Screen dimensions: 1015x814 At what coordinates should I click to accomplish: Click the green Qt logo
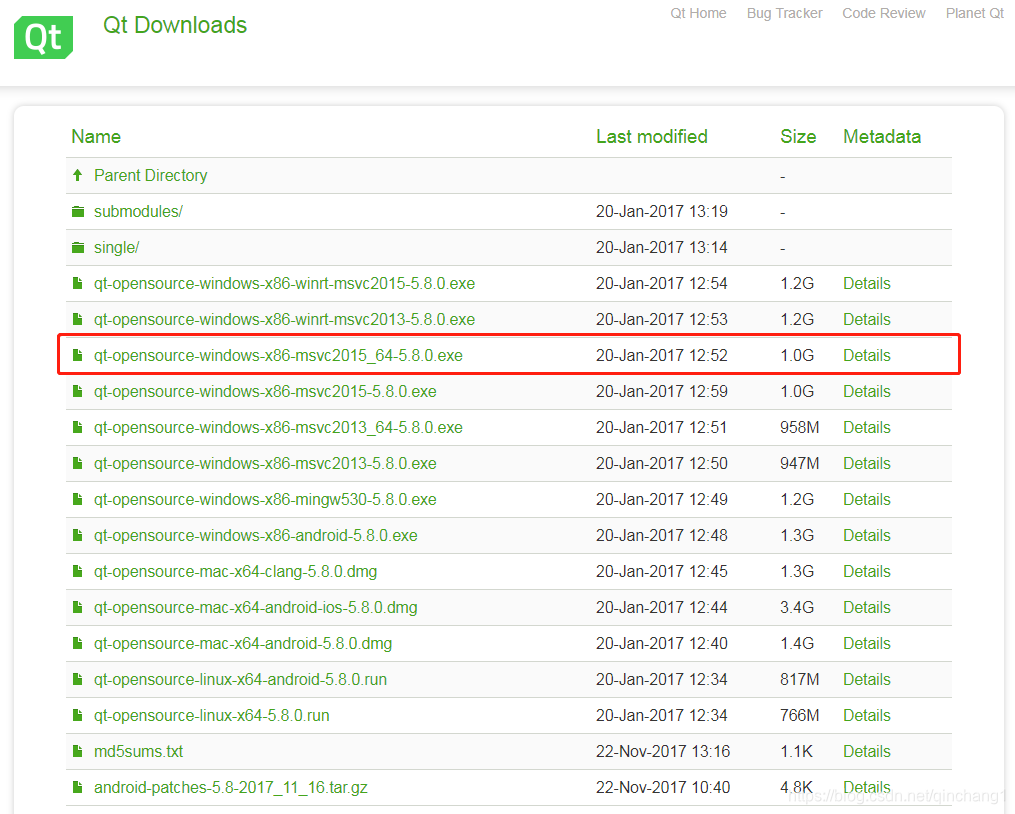[43, 38]
